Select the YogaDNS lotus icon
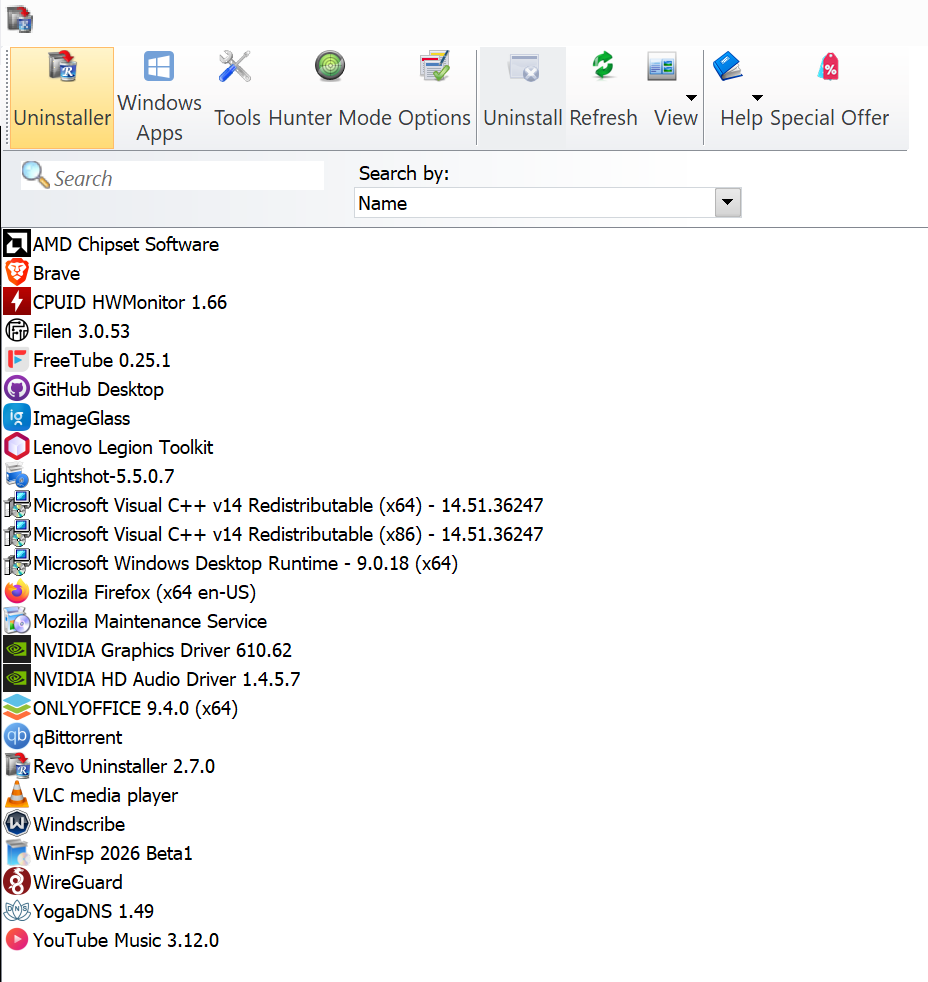Screen dimensions: 928x982 click(x=17, y=910)
